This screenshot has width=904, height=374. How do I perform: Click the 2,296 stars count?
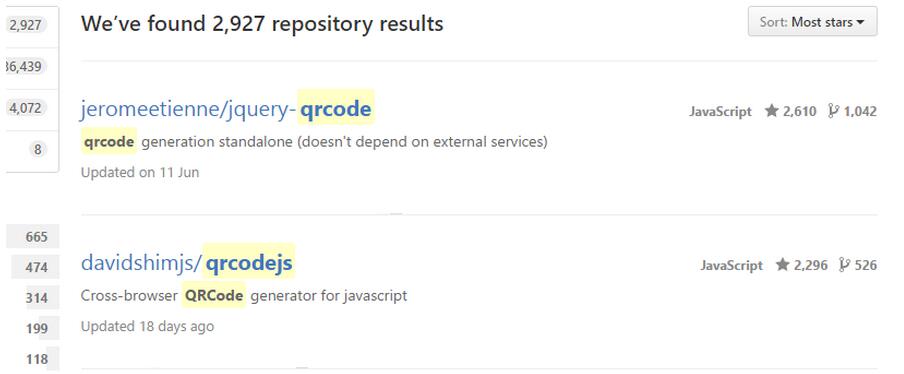[811, 265]
